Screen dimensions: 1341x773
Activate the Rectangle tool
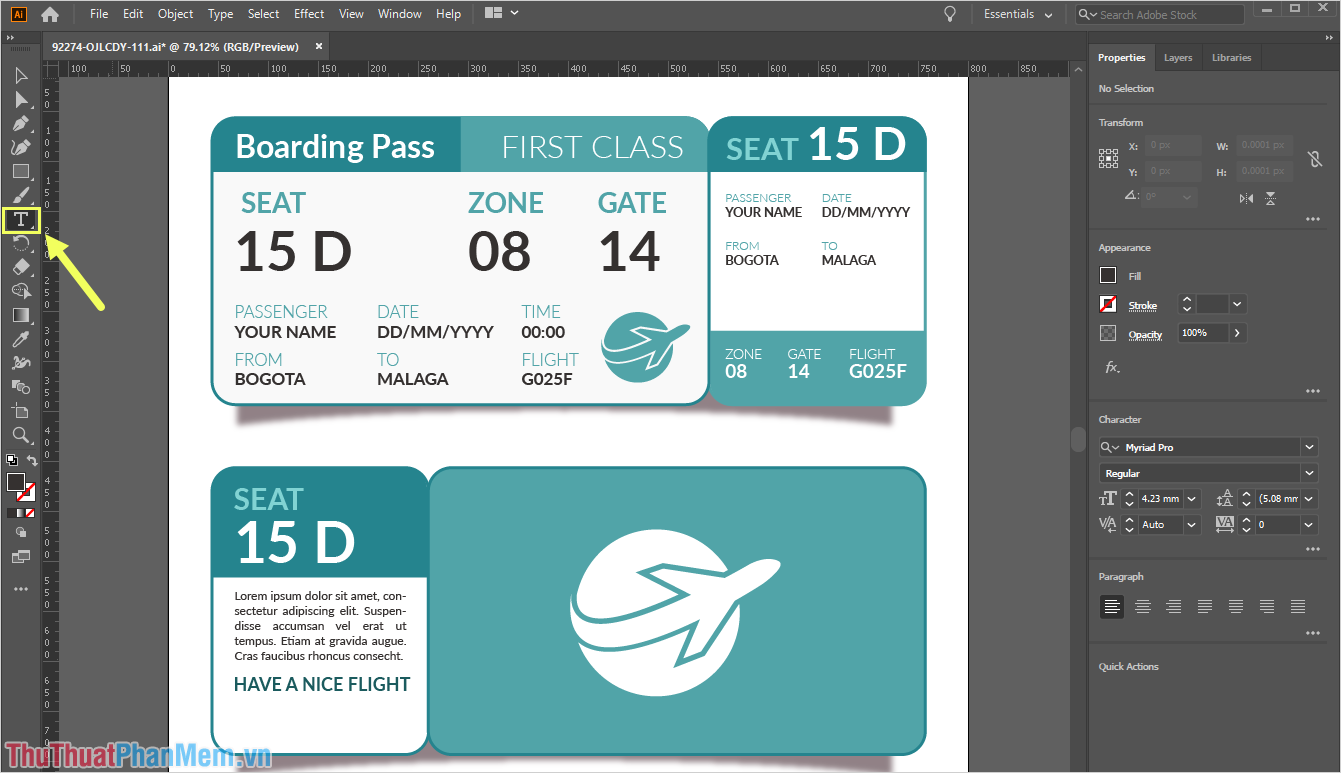20,172
